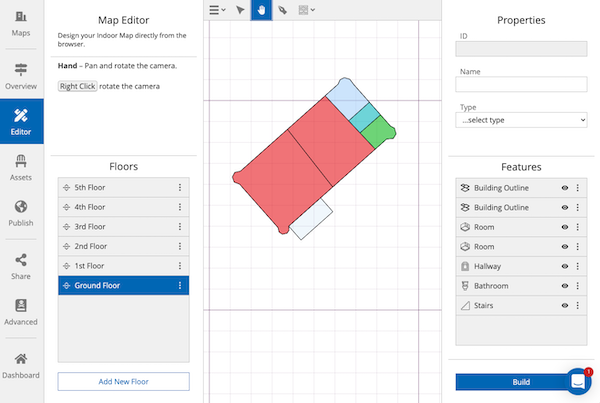Toggle visibility of the Stairs feature
The height and width of the screenshot is (403, 600).
(564, 305)
